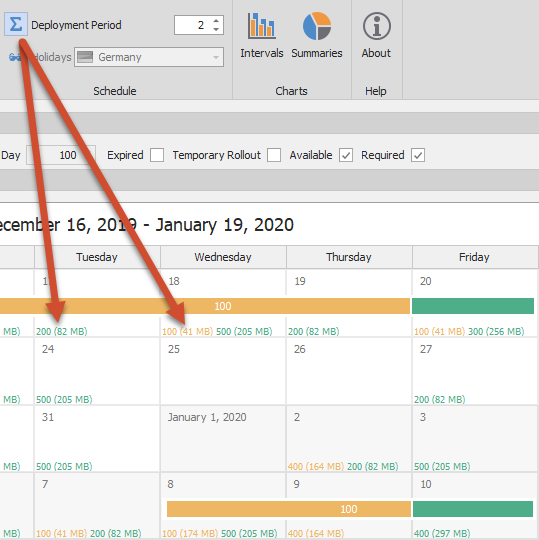This screenshot has height=540, width=539.
Task: Click the Day value field showing 100
Action: tap(61, 155)
